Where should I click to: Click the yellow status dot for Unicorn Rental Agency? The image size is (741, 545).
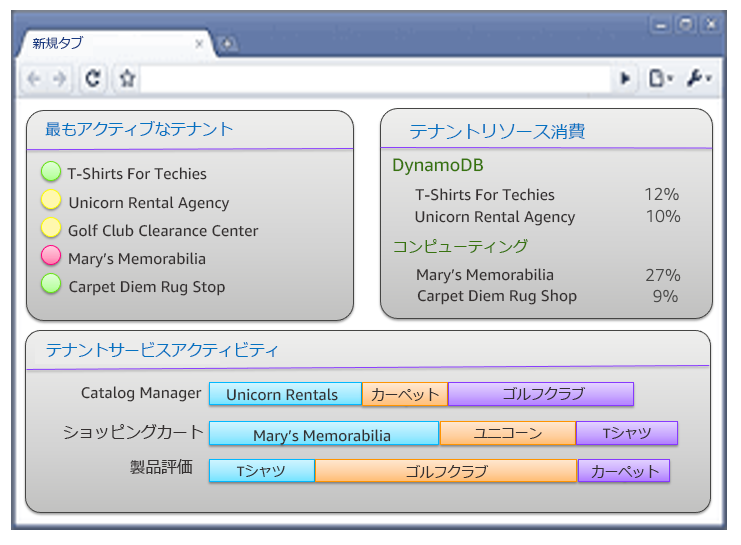coord(51,201)
